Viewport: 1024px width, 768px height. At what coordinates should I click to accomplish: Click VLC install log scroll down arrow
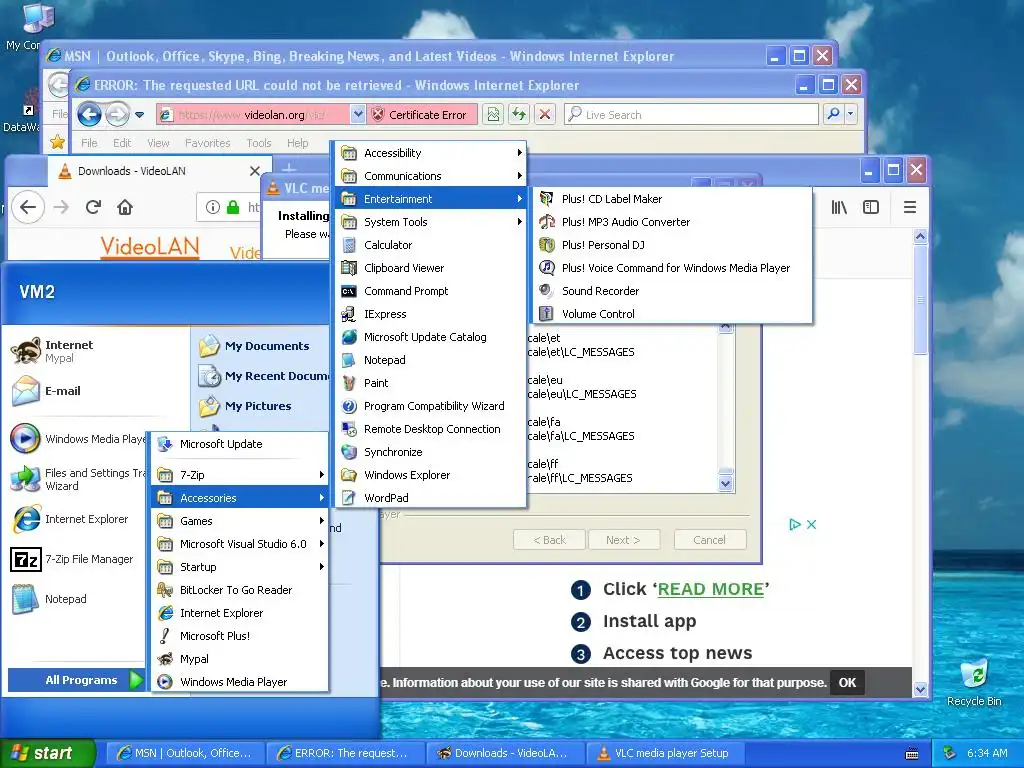[726, 484]
